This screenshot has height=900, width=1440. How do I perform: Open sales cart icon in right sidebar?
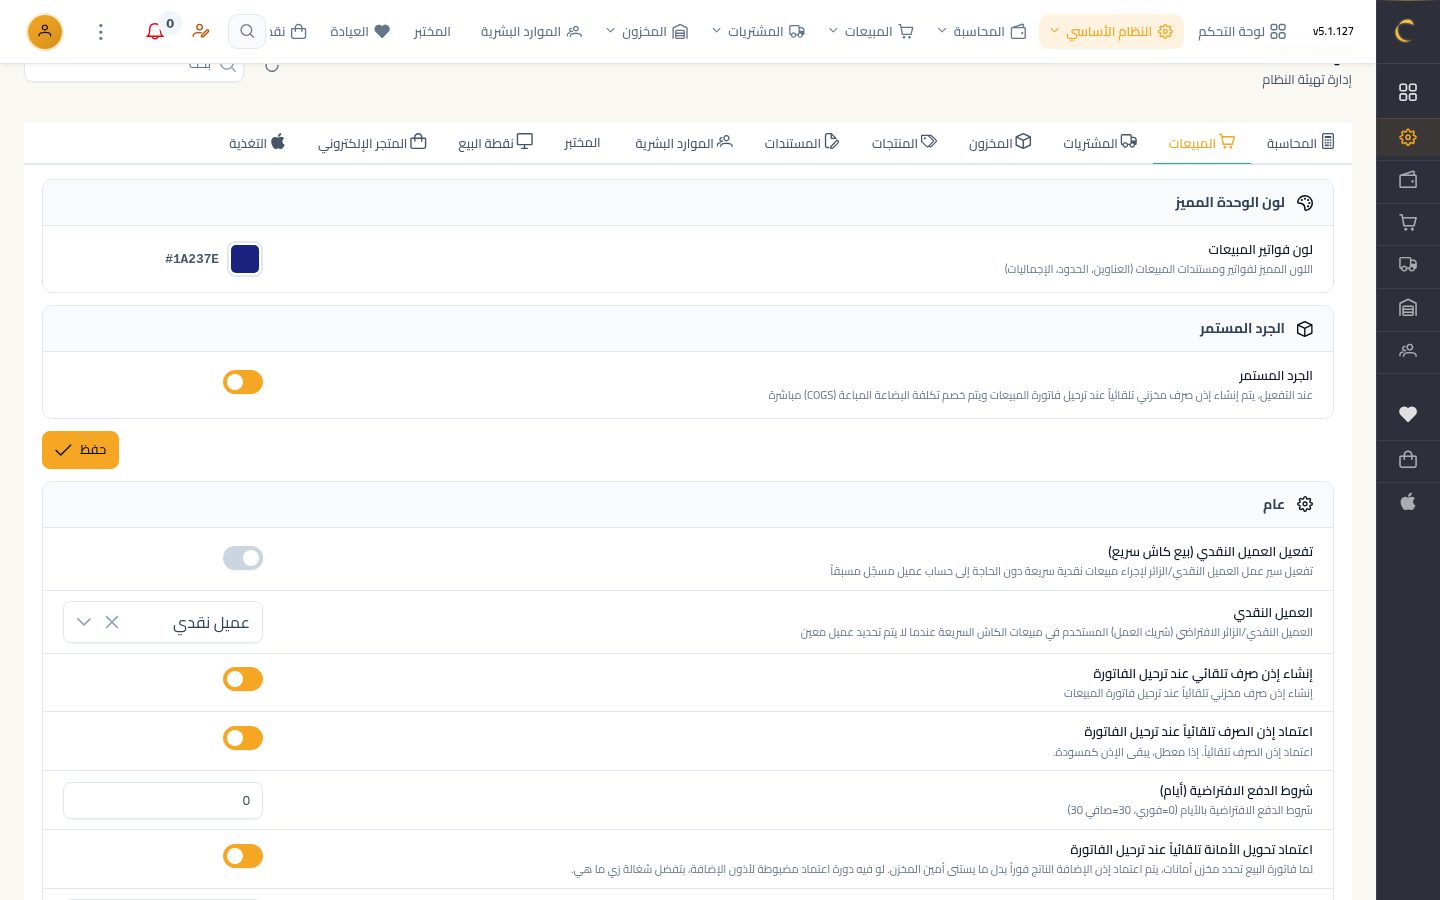(x=1408, y=223)
